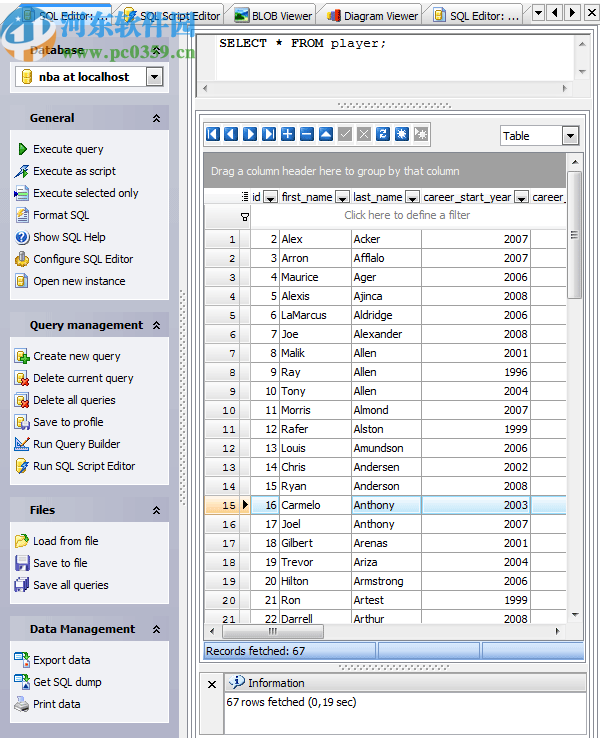The height and width of the screenshot is (738, 602).
Task: Click the cancel edit X button
Action: coord(364,135)
